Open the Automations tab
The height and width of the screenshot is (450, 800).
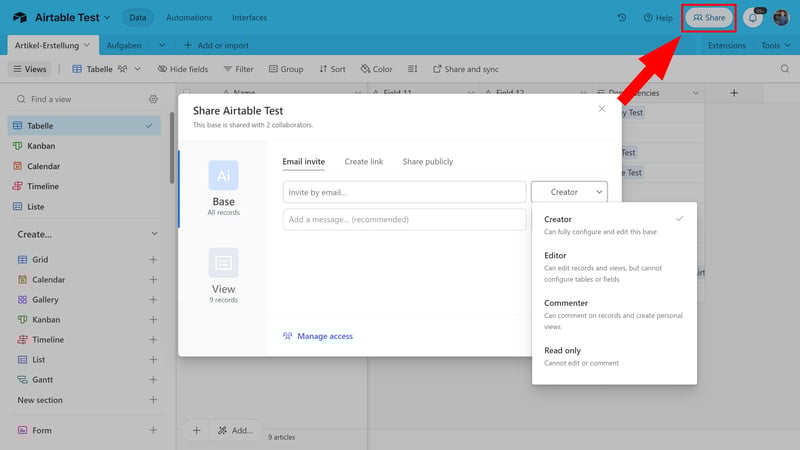point(189,17)
